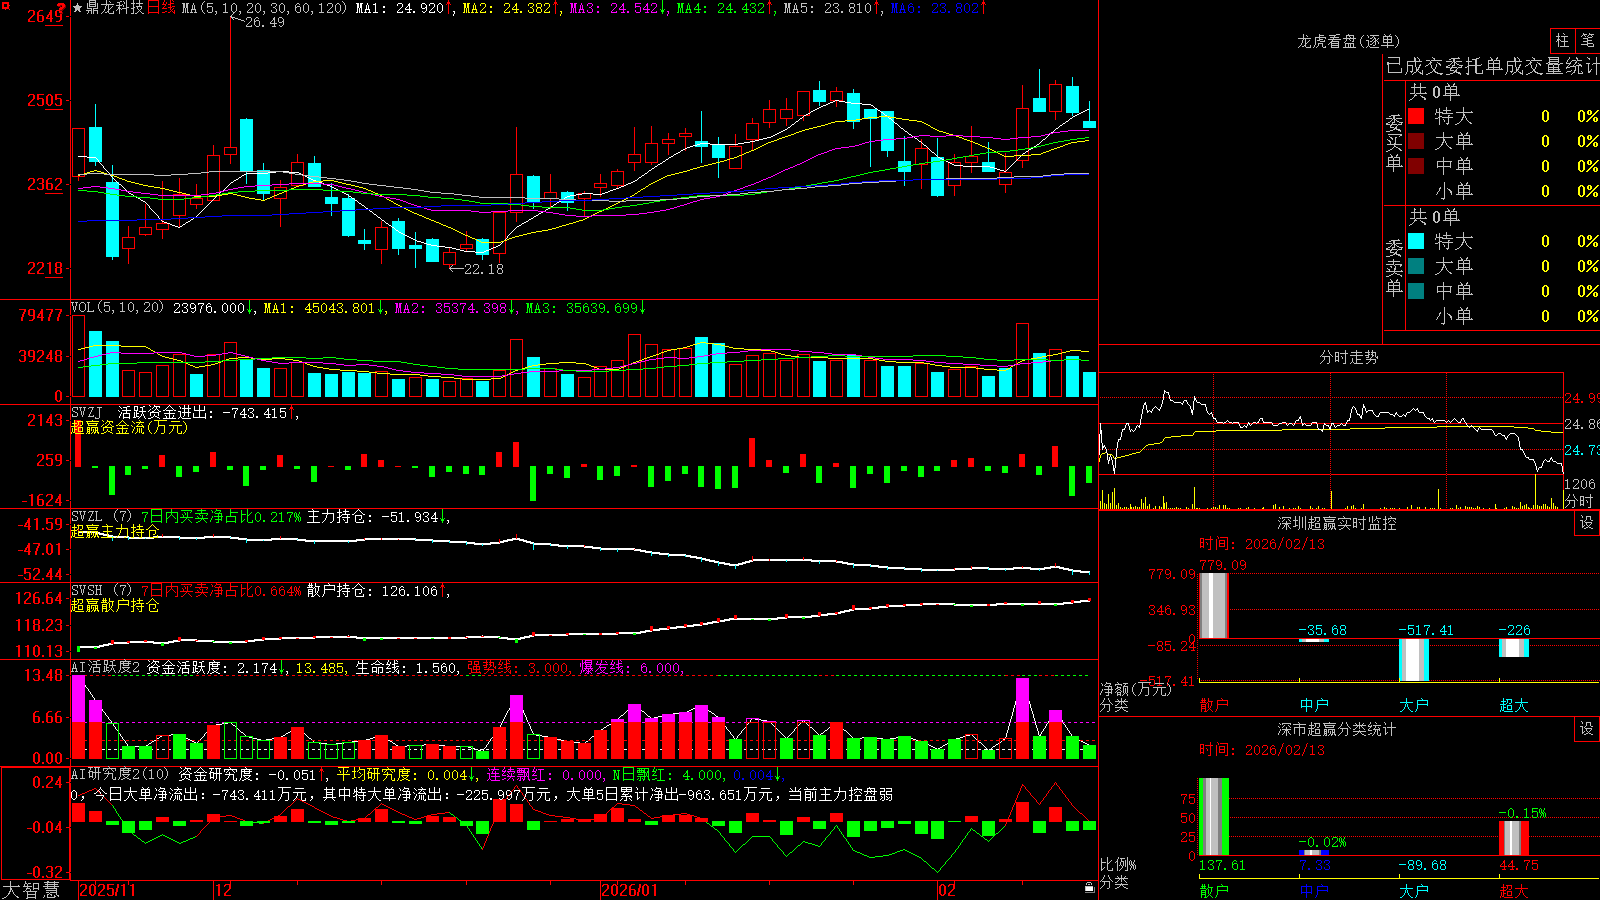Click the 深圳超赢实时监控 panel title
This screenshot has height=900, width=1600.
(1336, 523)
